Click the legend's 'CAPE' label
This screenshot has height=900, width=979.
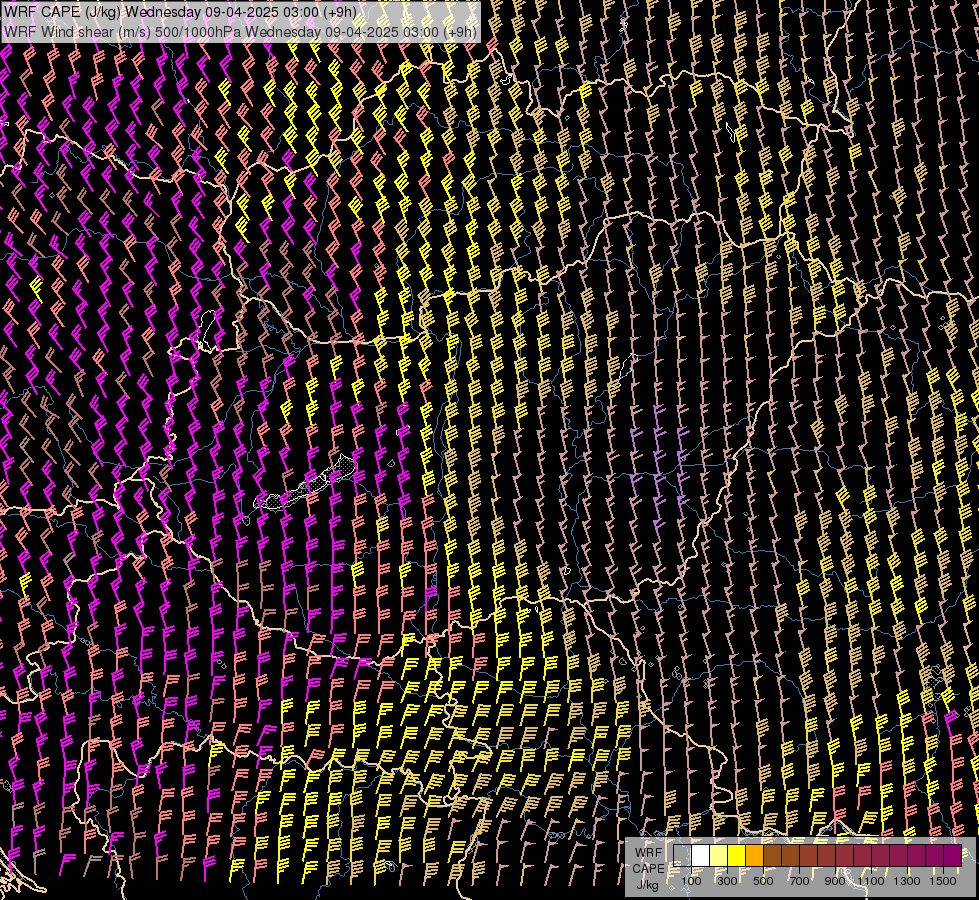(x=648, y=869)
